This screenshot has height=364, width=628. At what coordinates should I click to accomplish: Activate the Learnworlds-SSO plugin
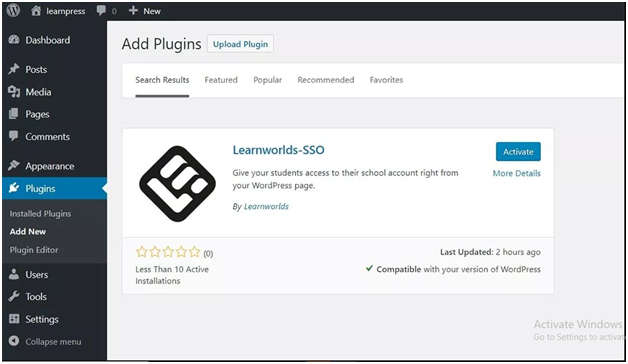click(x=518, y=152)
